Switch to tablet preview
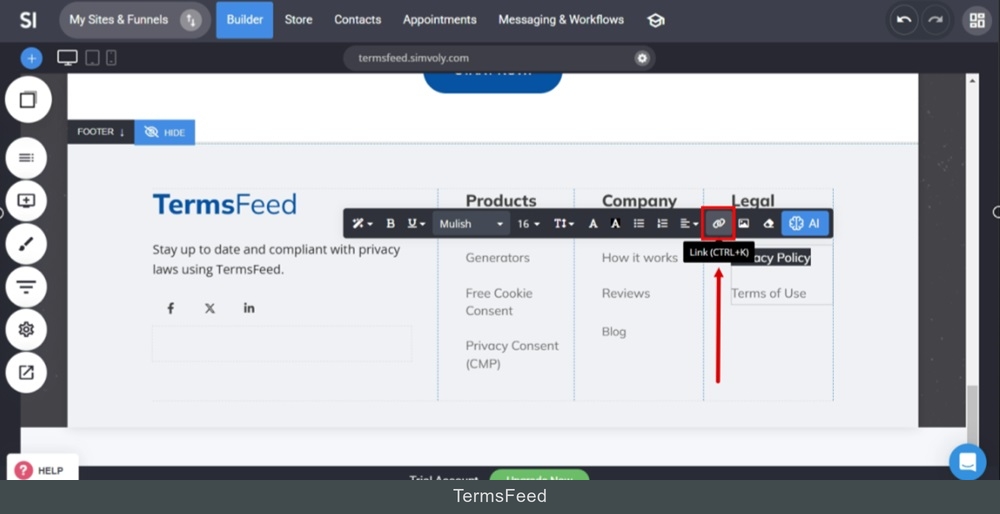1000x514 pixels. [92, 58]
